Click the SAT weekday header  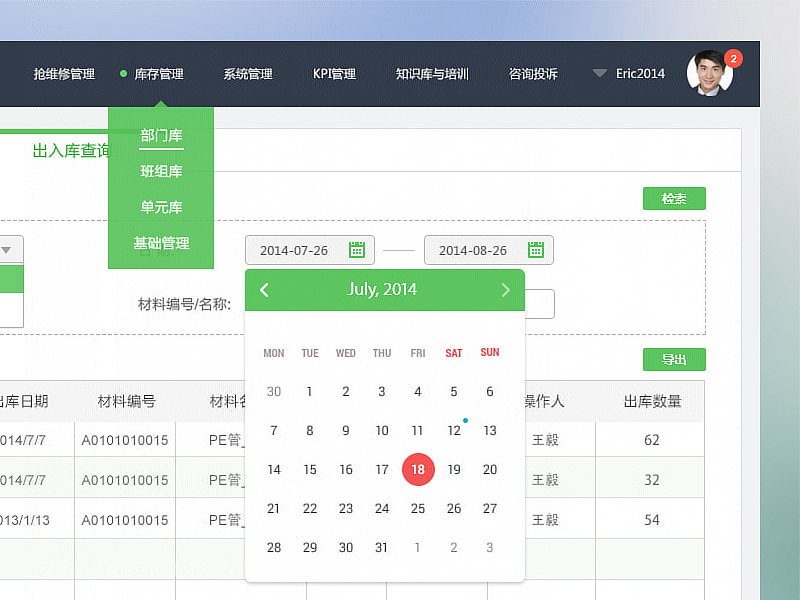point(454,353)
